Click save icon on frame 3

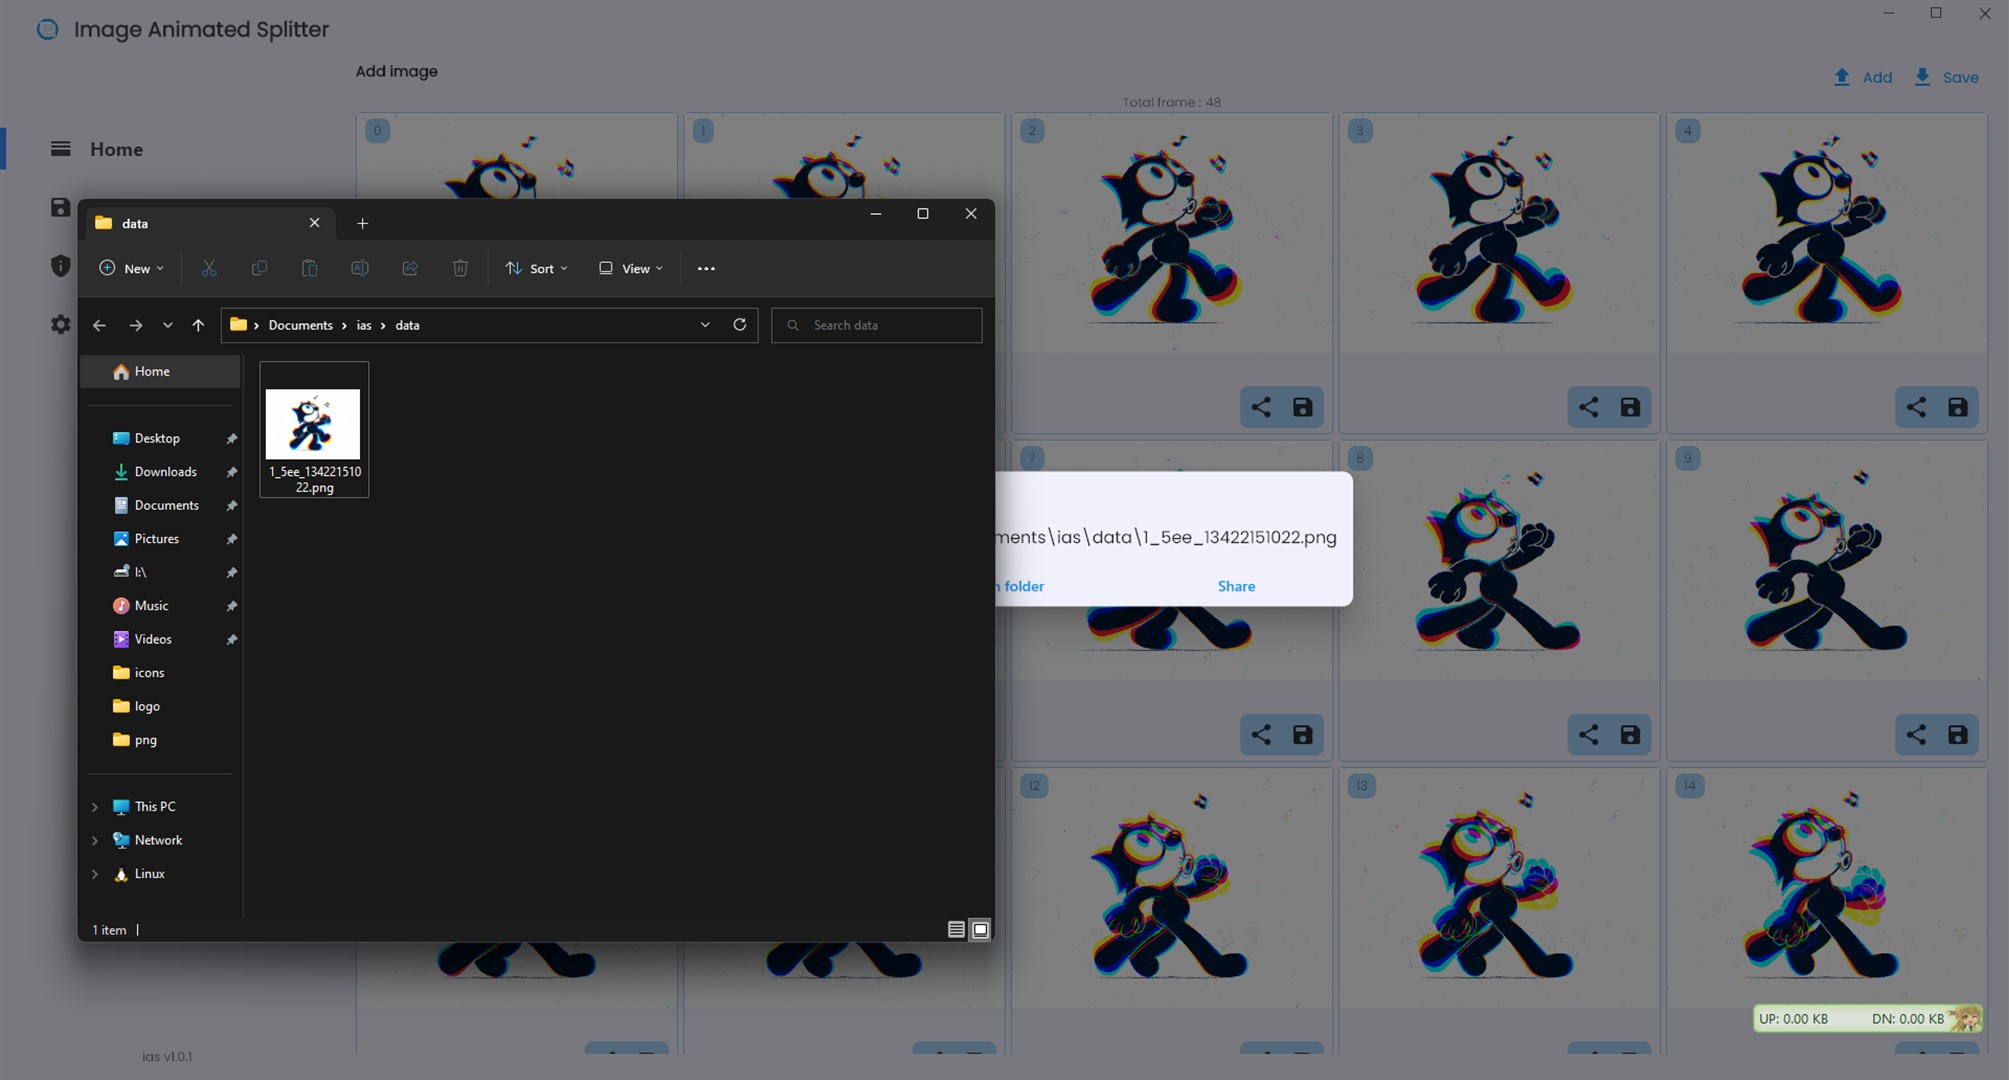[1630, 407]
